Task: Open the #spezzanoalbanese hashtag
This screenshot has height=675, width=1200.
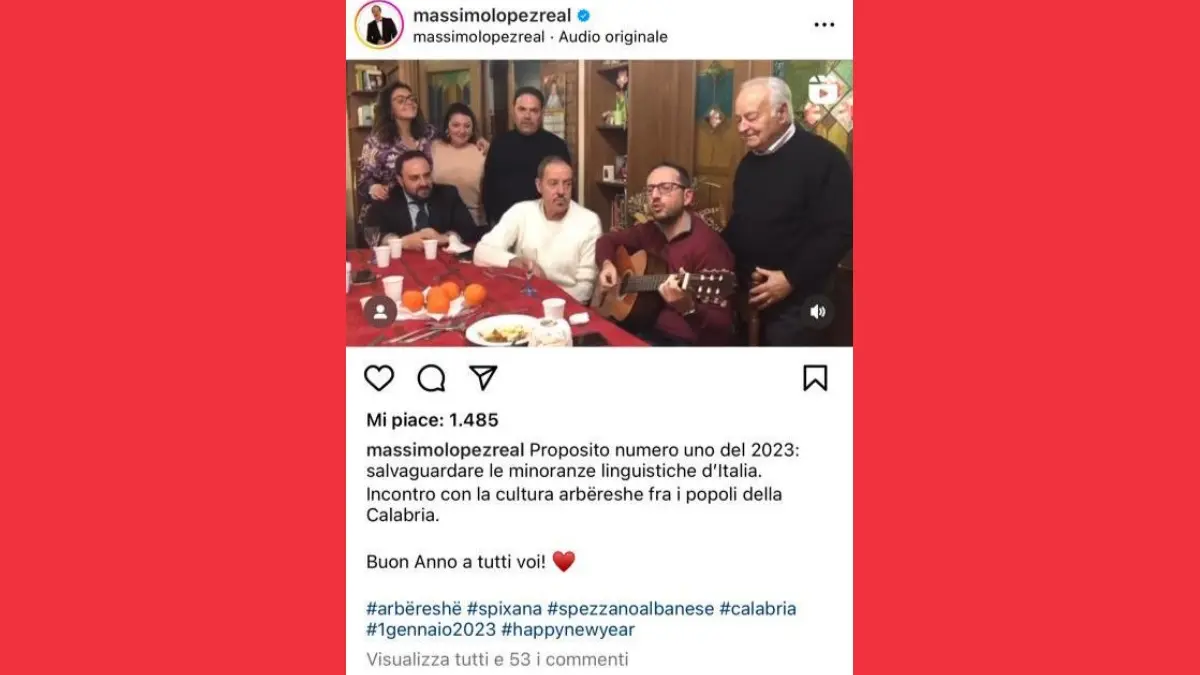Action: click(631, 608)
